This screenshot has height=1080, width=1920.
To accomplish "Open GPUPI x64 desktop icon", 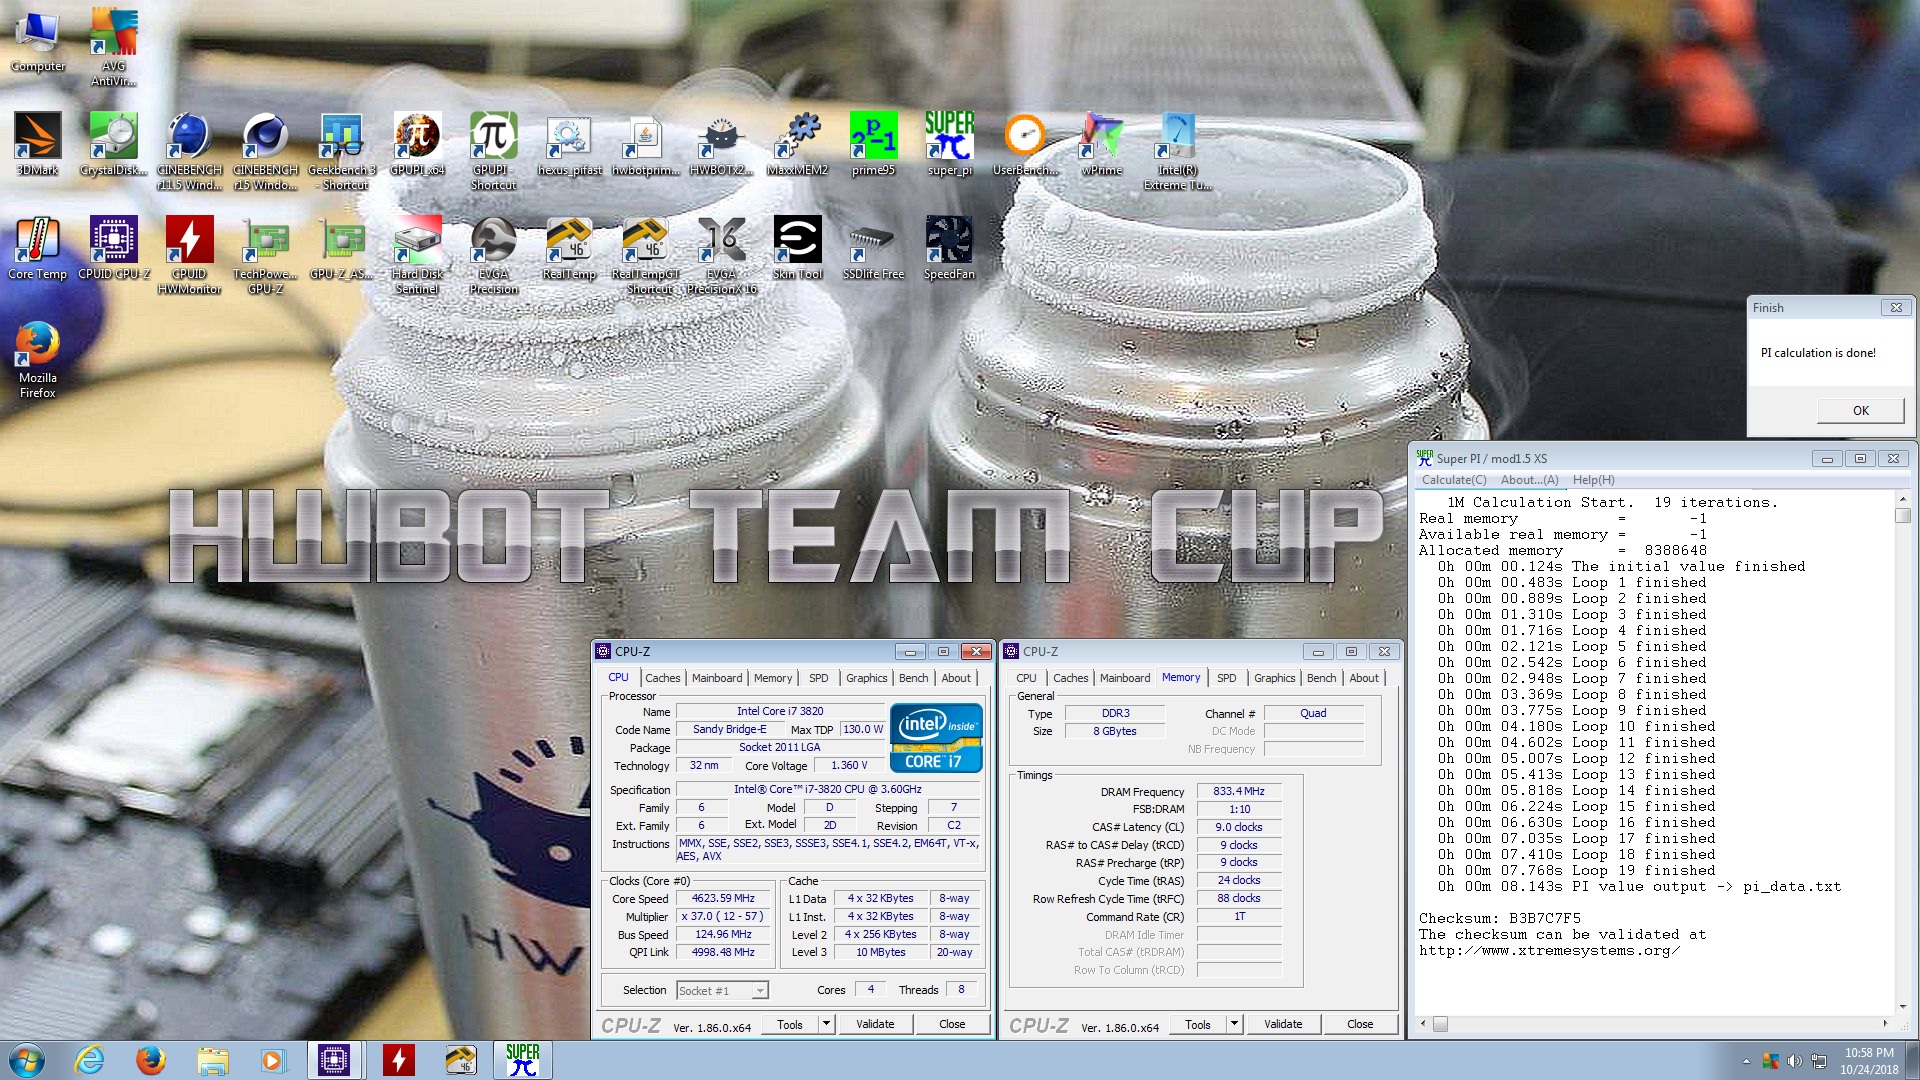I will click(x=418, y=143).
